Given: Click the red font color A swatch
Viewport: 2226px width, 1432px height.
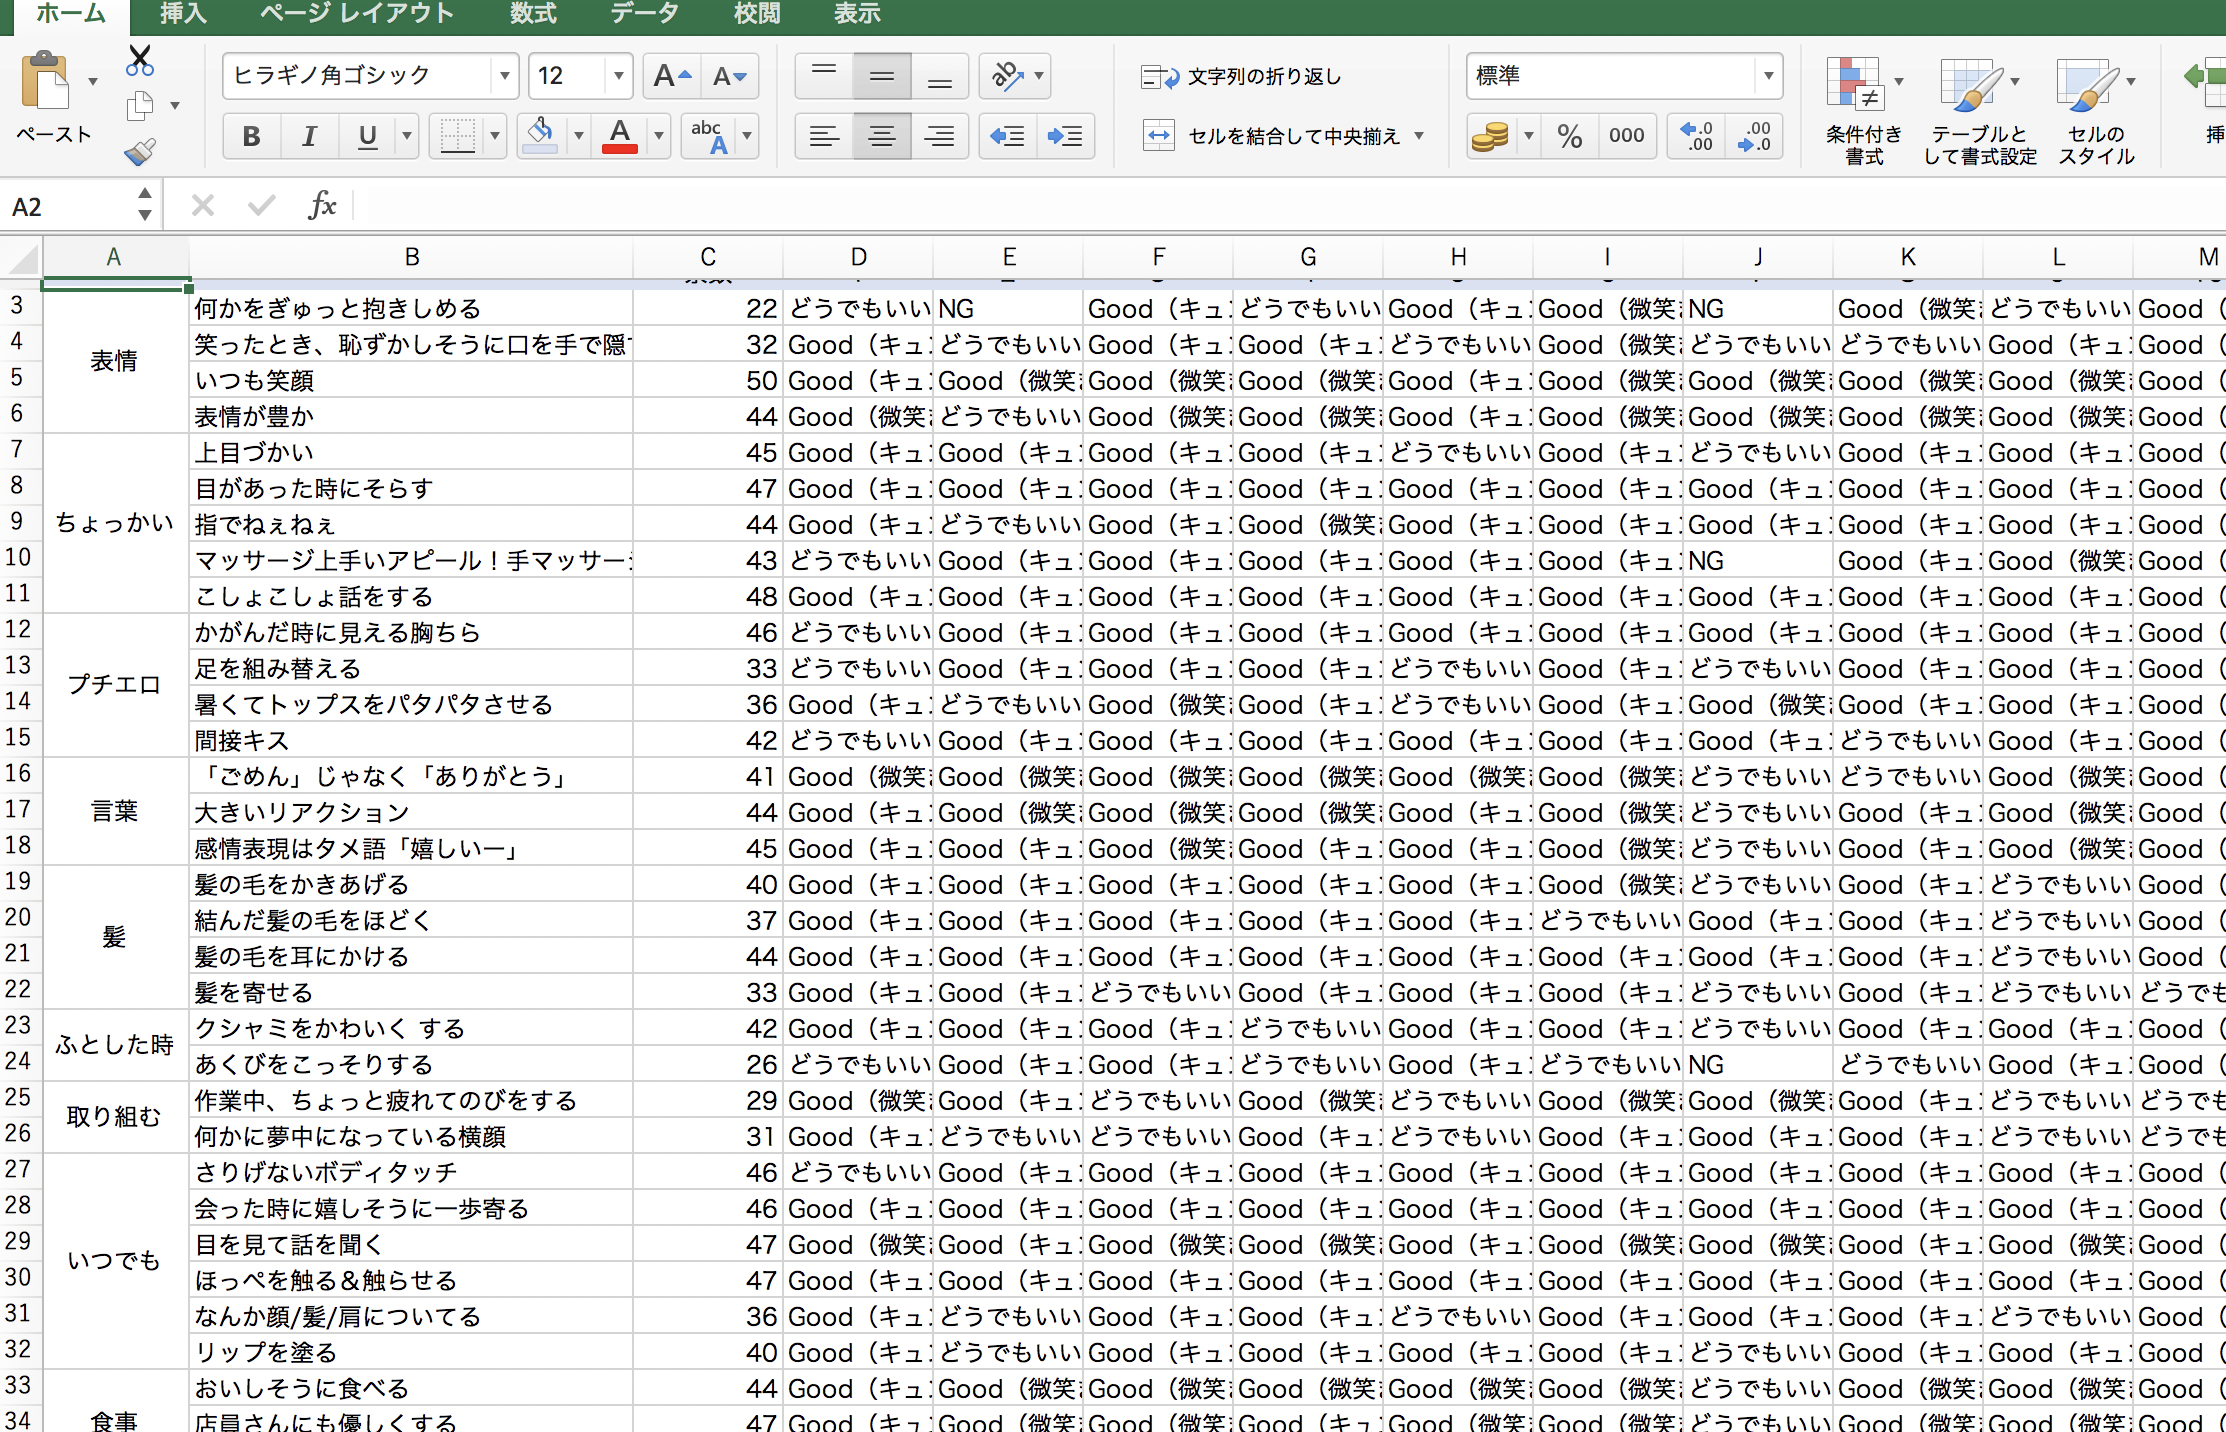Looking at the screenshot, I should click(620, 136).
